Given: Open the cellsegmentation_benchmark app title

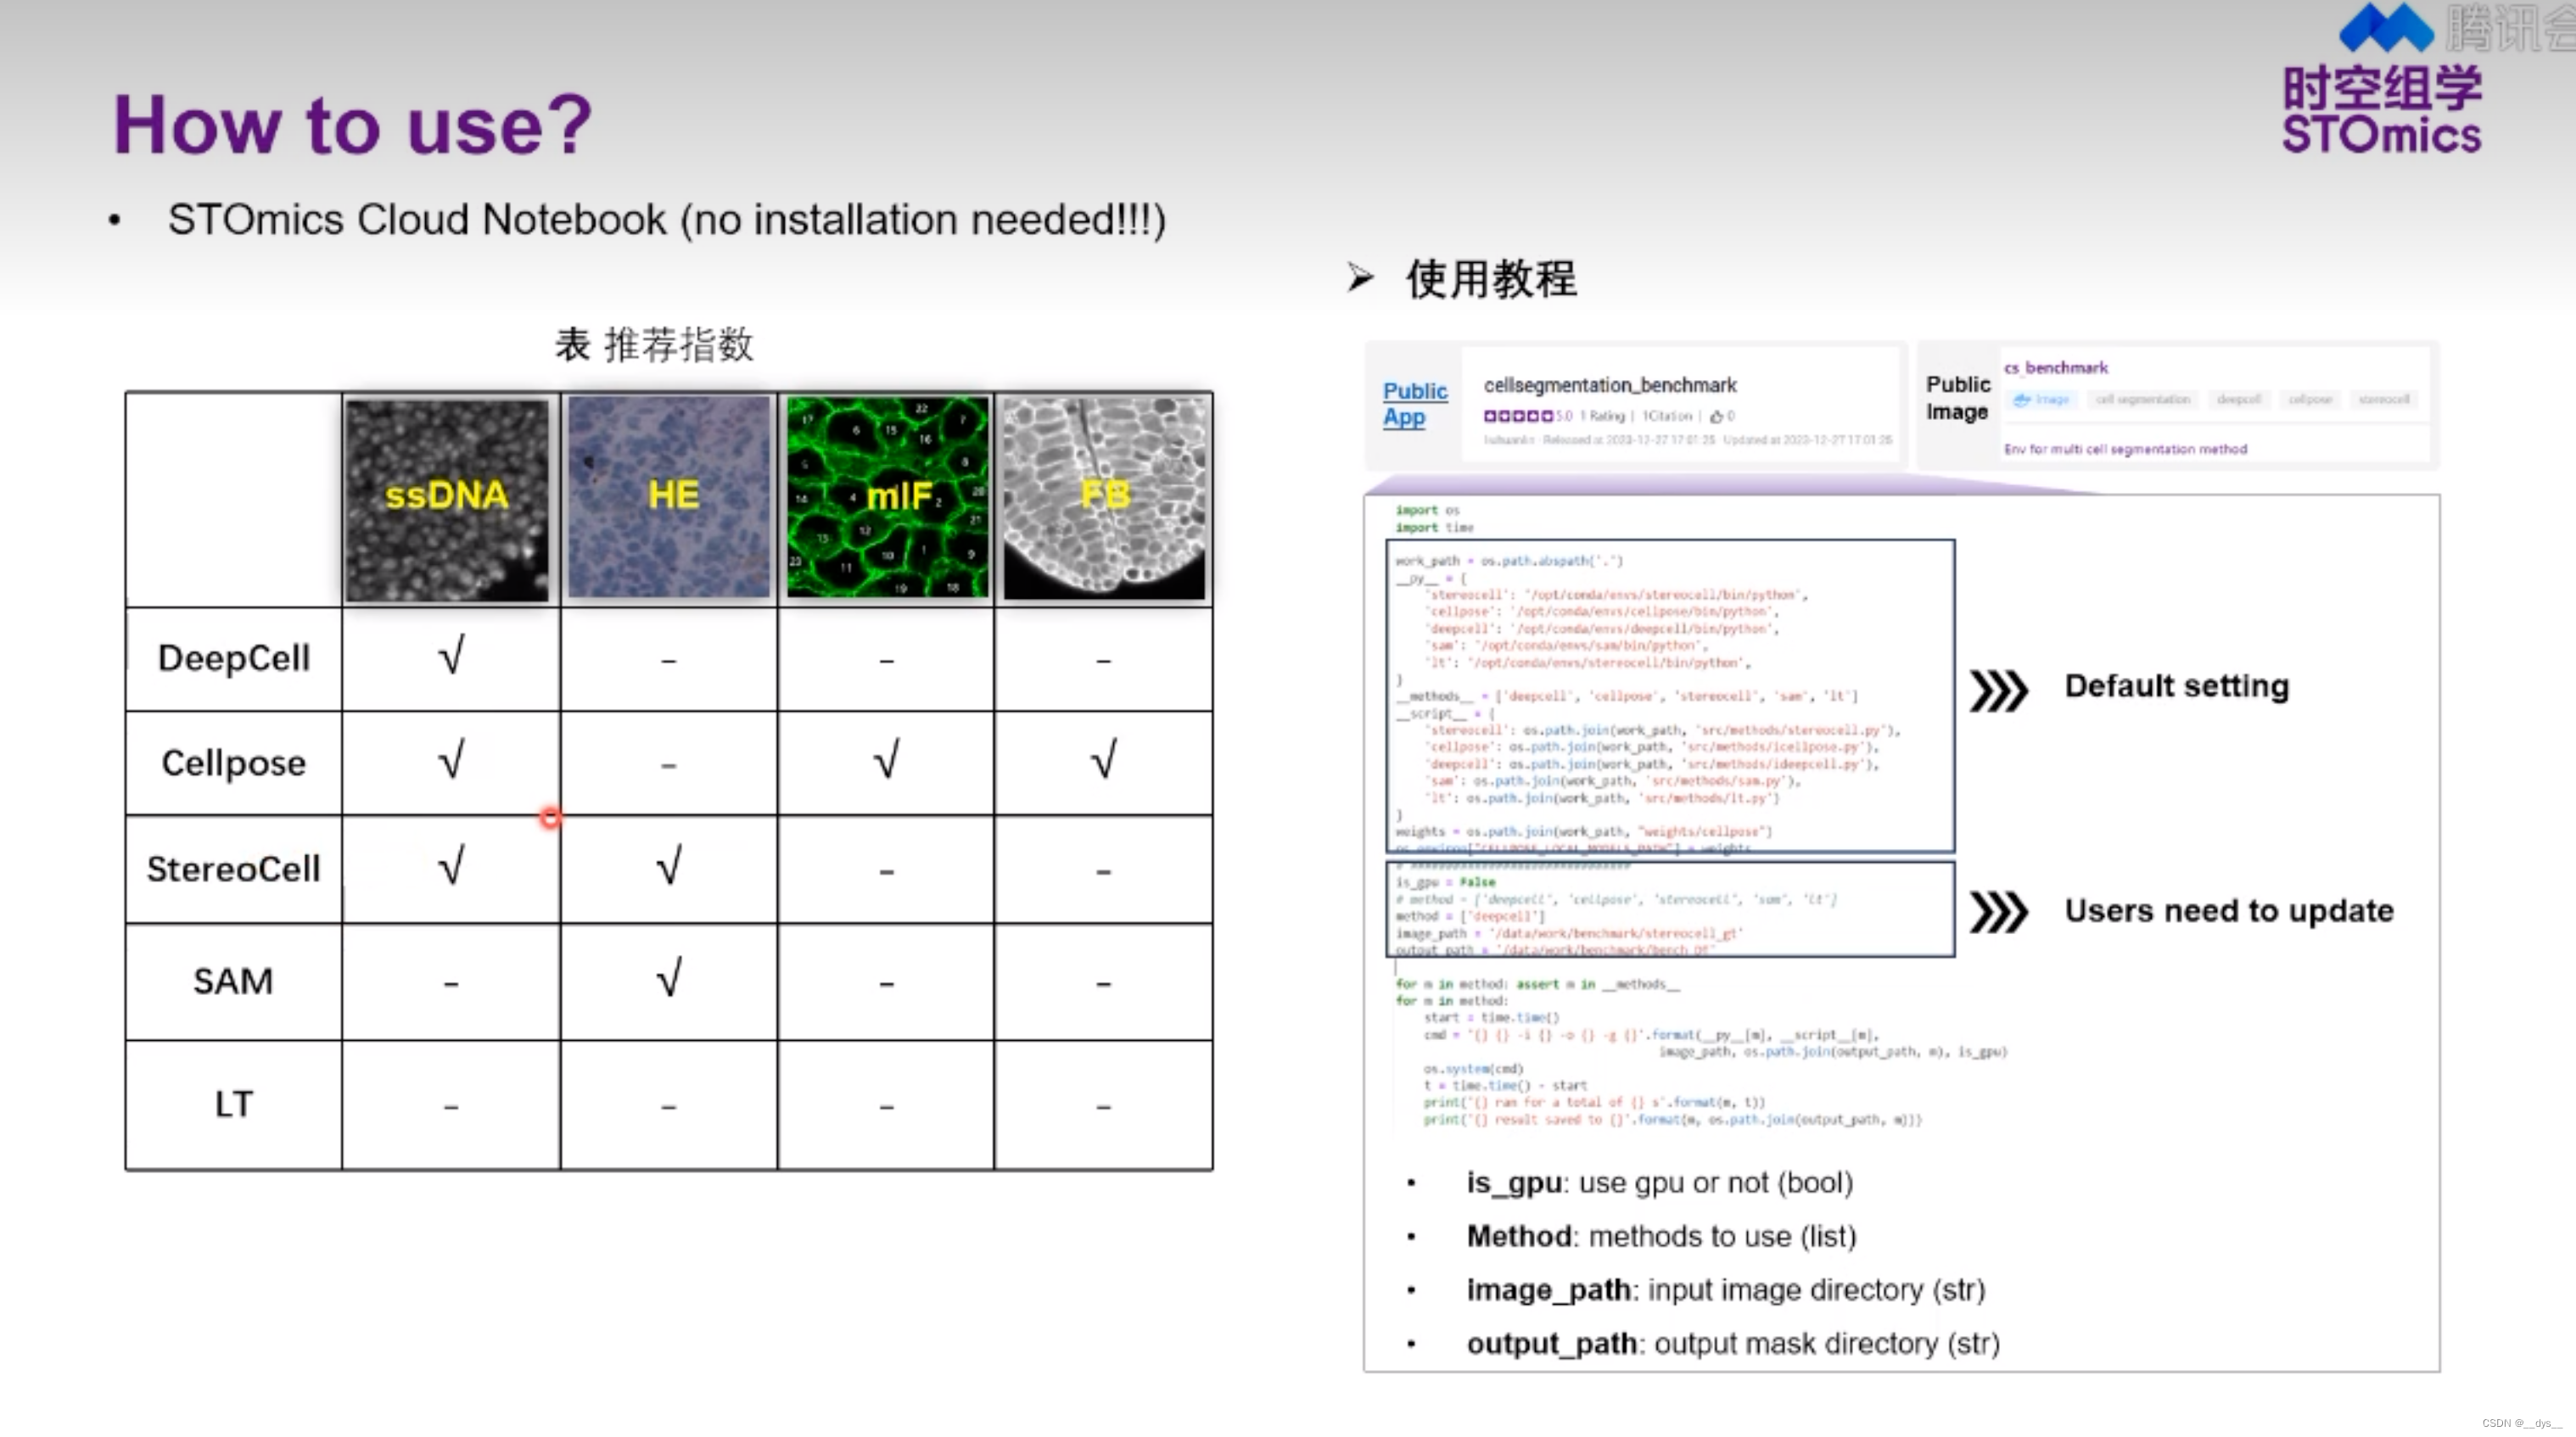Looking at the screenshot, I should click(x=1609, y=385).
